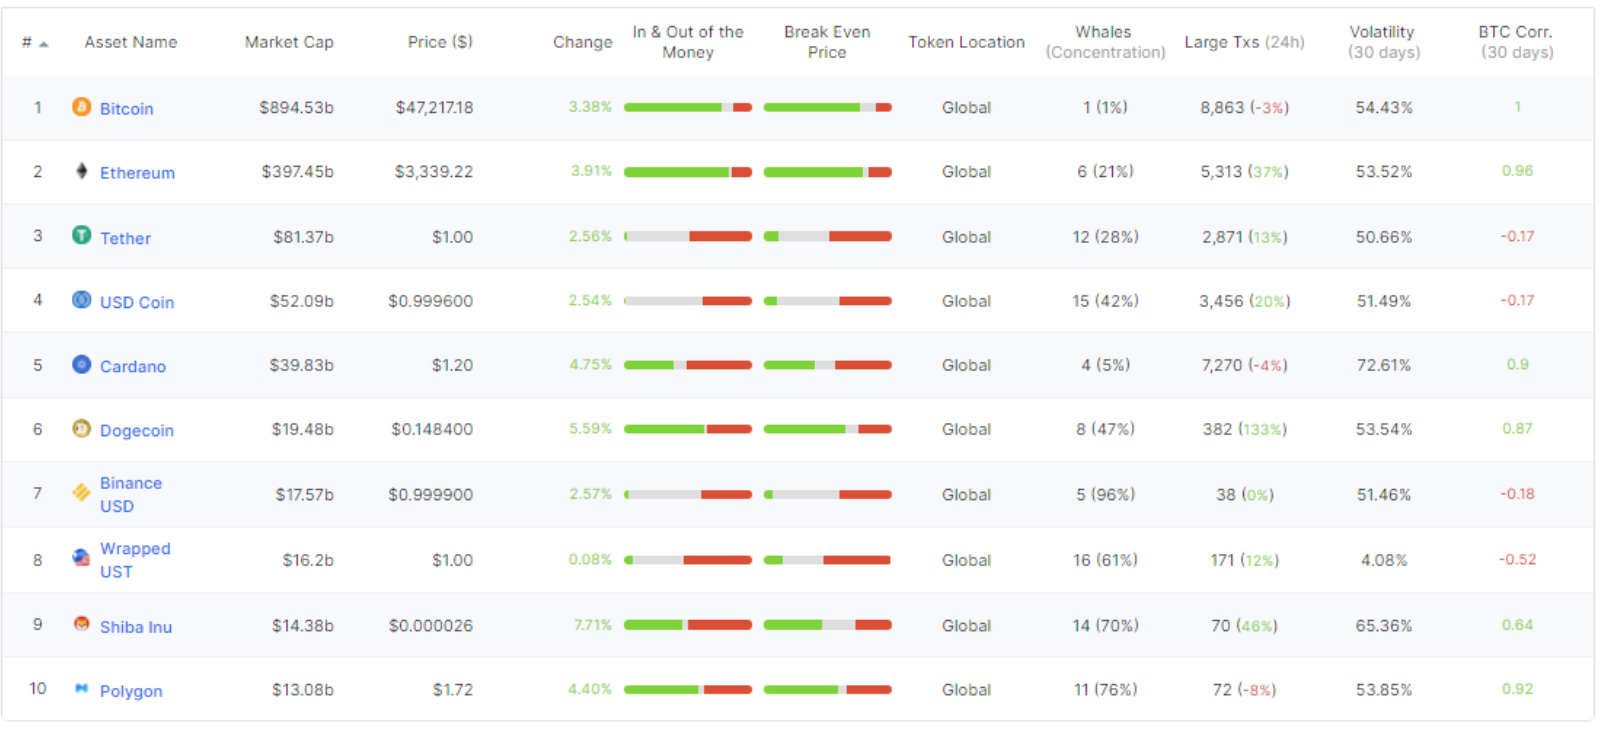Click Bitcoin large txs 8,863 (-3%)
This screenshot has height=732, width=1602.
pos(1244,107)
